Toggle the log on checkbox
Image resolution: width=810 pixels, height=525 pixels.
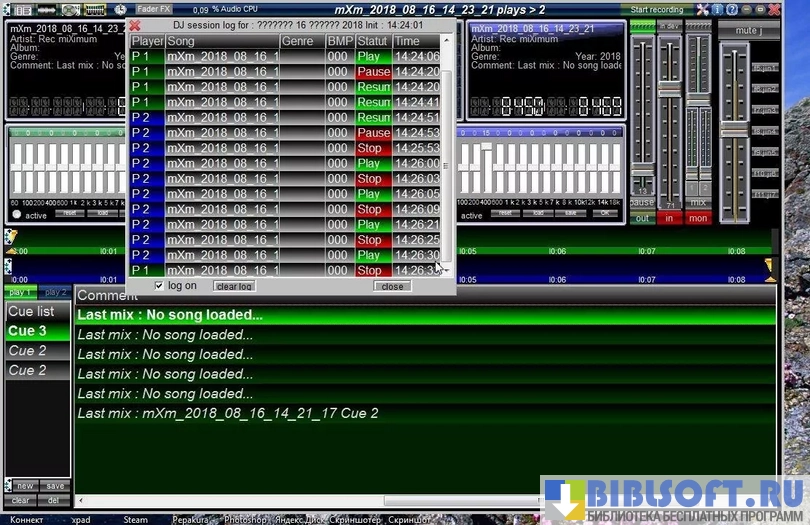158,286
